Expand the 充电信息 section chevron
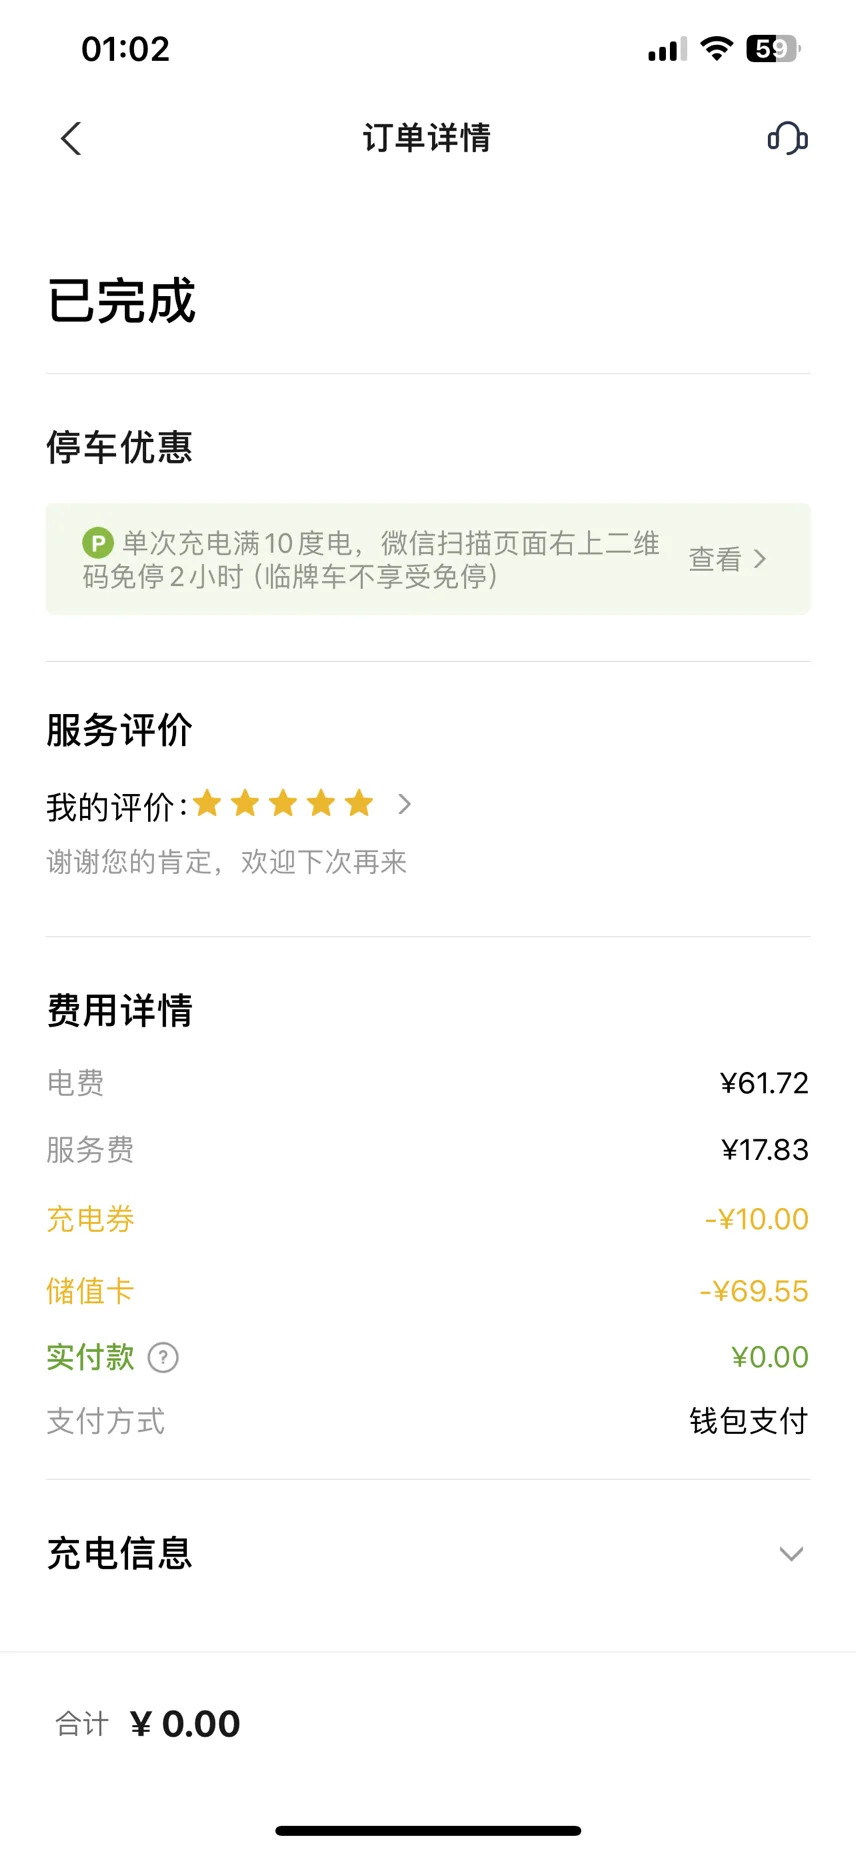 pyautogui.click(x=791, y=1554)
